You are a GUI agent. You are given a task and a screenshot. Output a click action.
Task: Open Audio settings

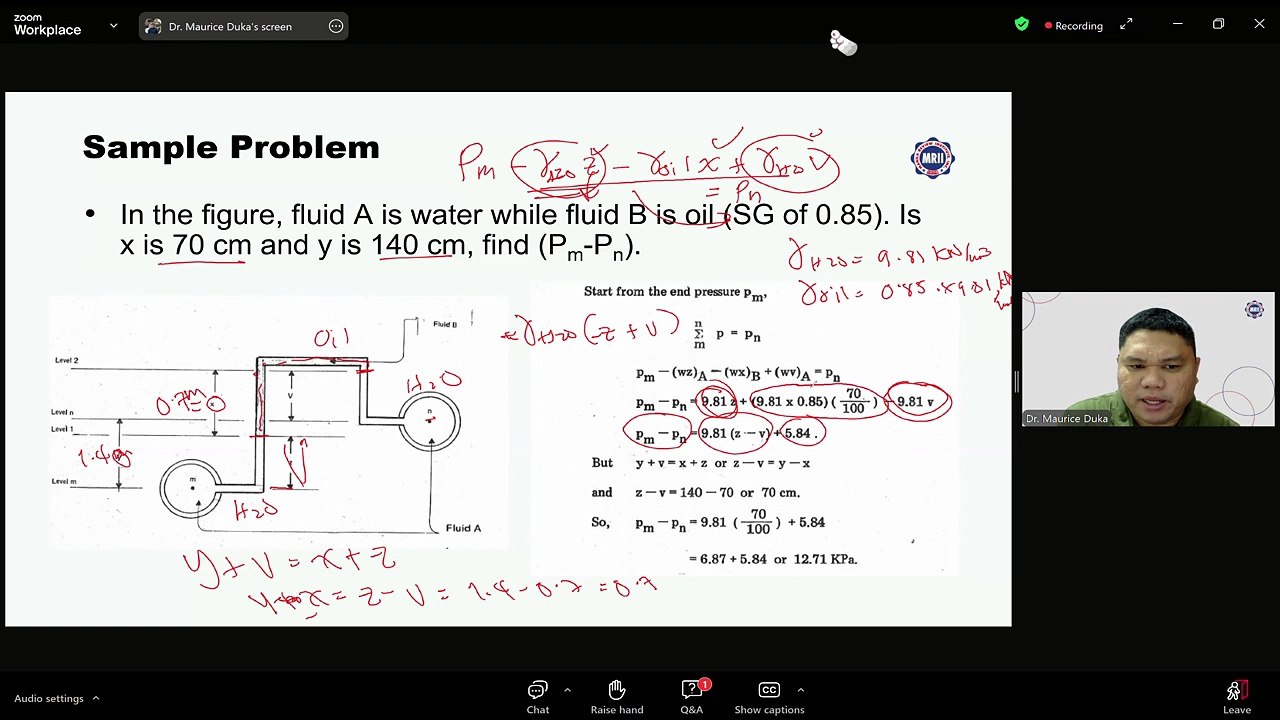pos(49,698)
